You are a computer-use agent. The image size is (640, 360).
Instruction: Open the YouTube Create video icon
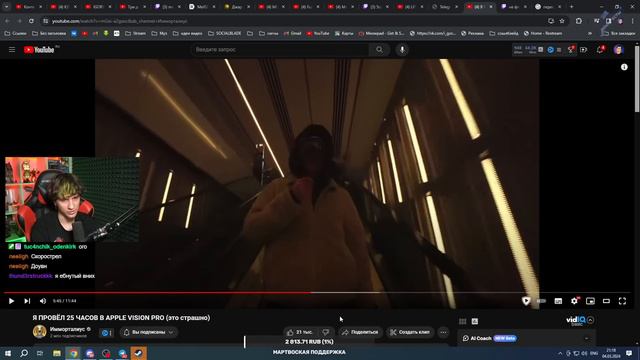tap(583, 50)
